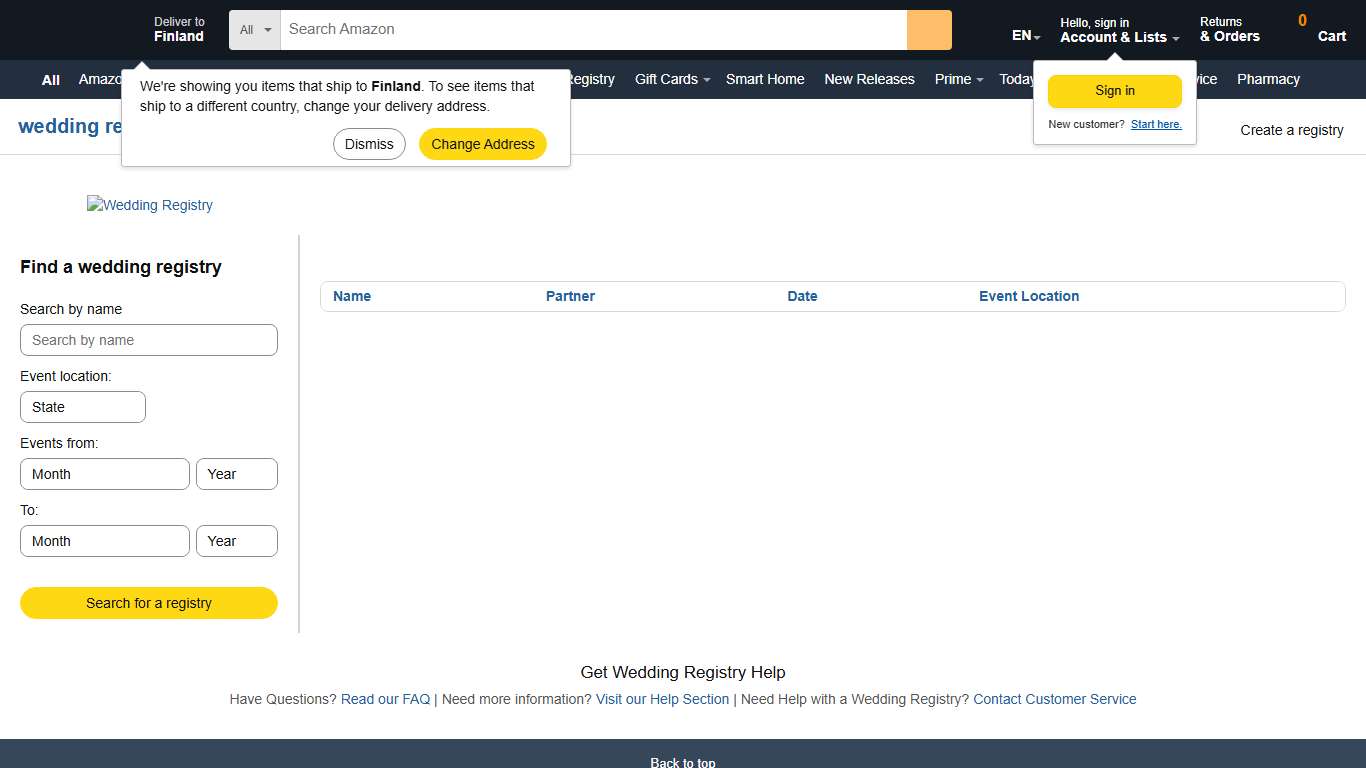This screenshot has width=1366, height=768.
Task: Click the Contact Customer Service link
Action: 1054,699
